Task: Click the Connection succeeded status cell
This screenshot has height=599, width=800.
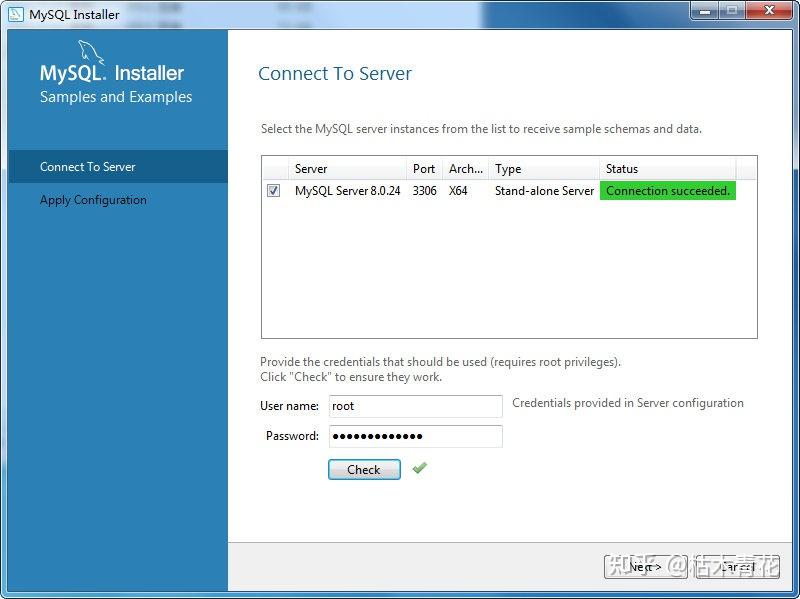Action: [668, 190]
